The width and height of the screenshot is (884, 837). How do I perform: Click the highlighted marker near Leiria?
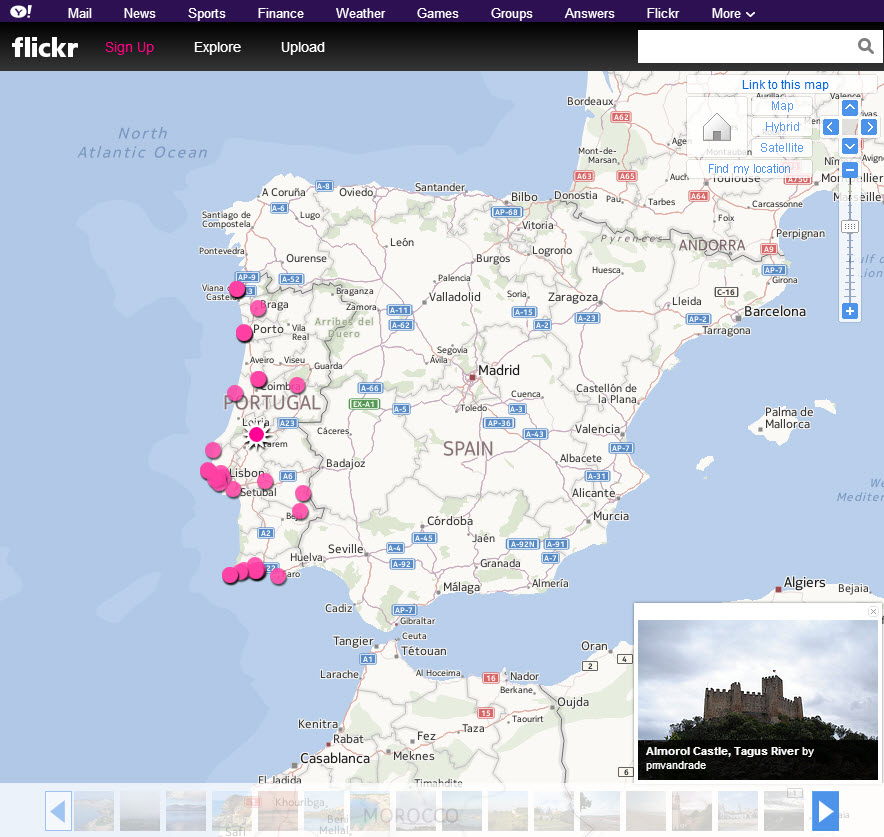point(257,435)
